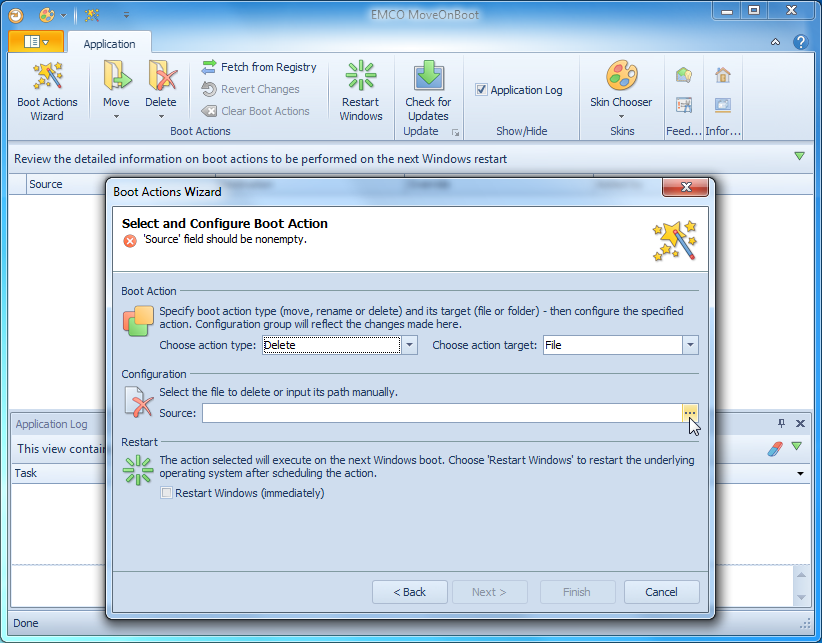Screen dimensions: 822x643
Task: Click the Source column header
Action: click(66, 184)
